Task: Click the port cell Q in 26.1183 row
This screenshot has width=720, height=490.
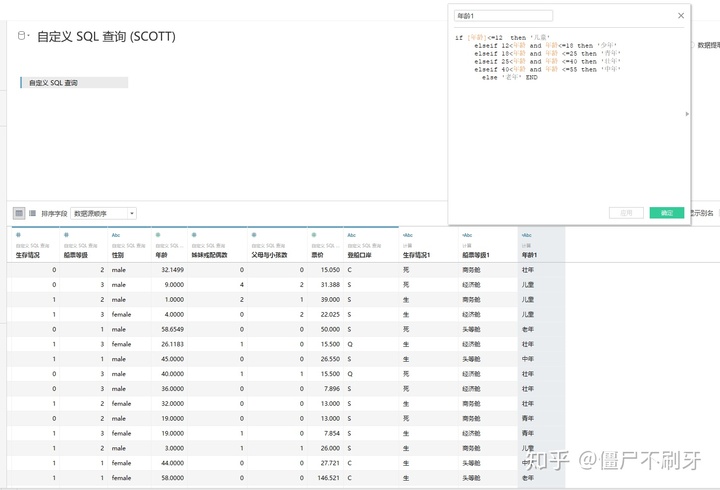Action: pos(350,344)
